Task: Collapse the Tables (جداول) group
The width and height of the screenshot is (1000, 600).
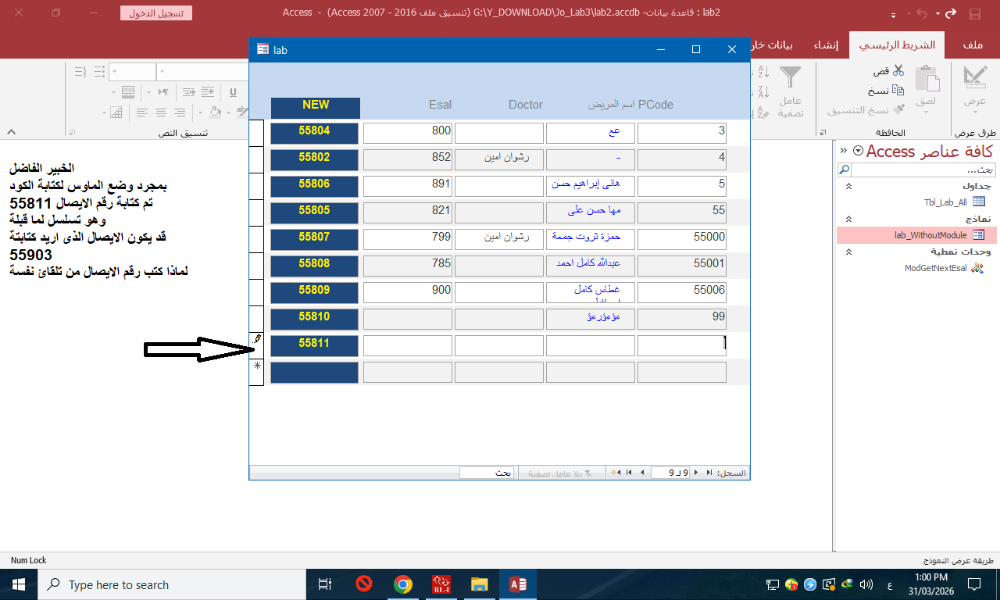Action: 847,186
